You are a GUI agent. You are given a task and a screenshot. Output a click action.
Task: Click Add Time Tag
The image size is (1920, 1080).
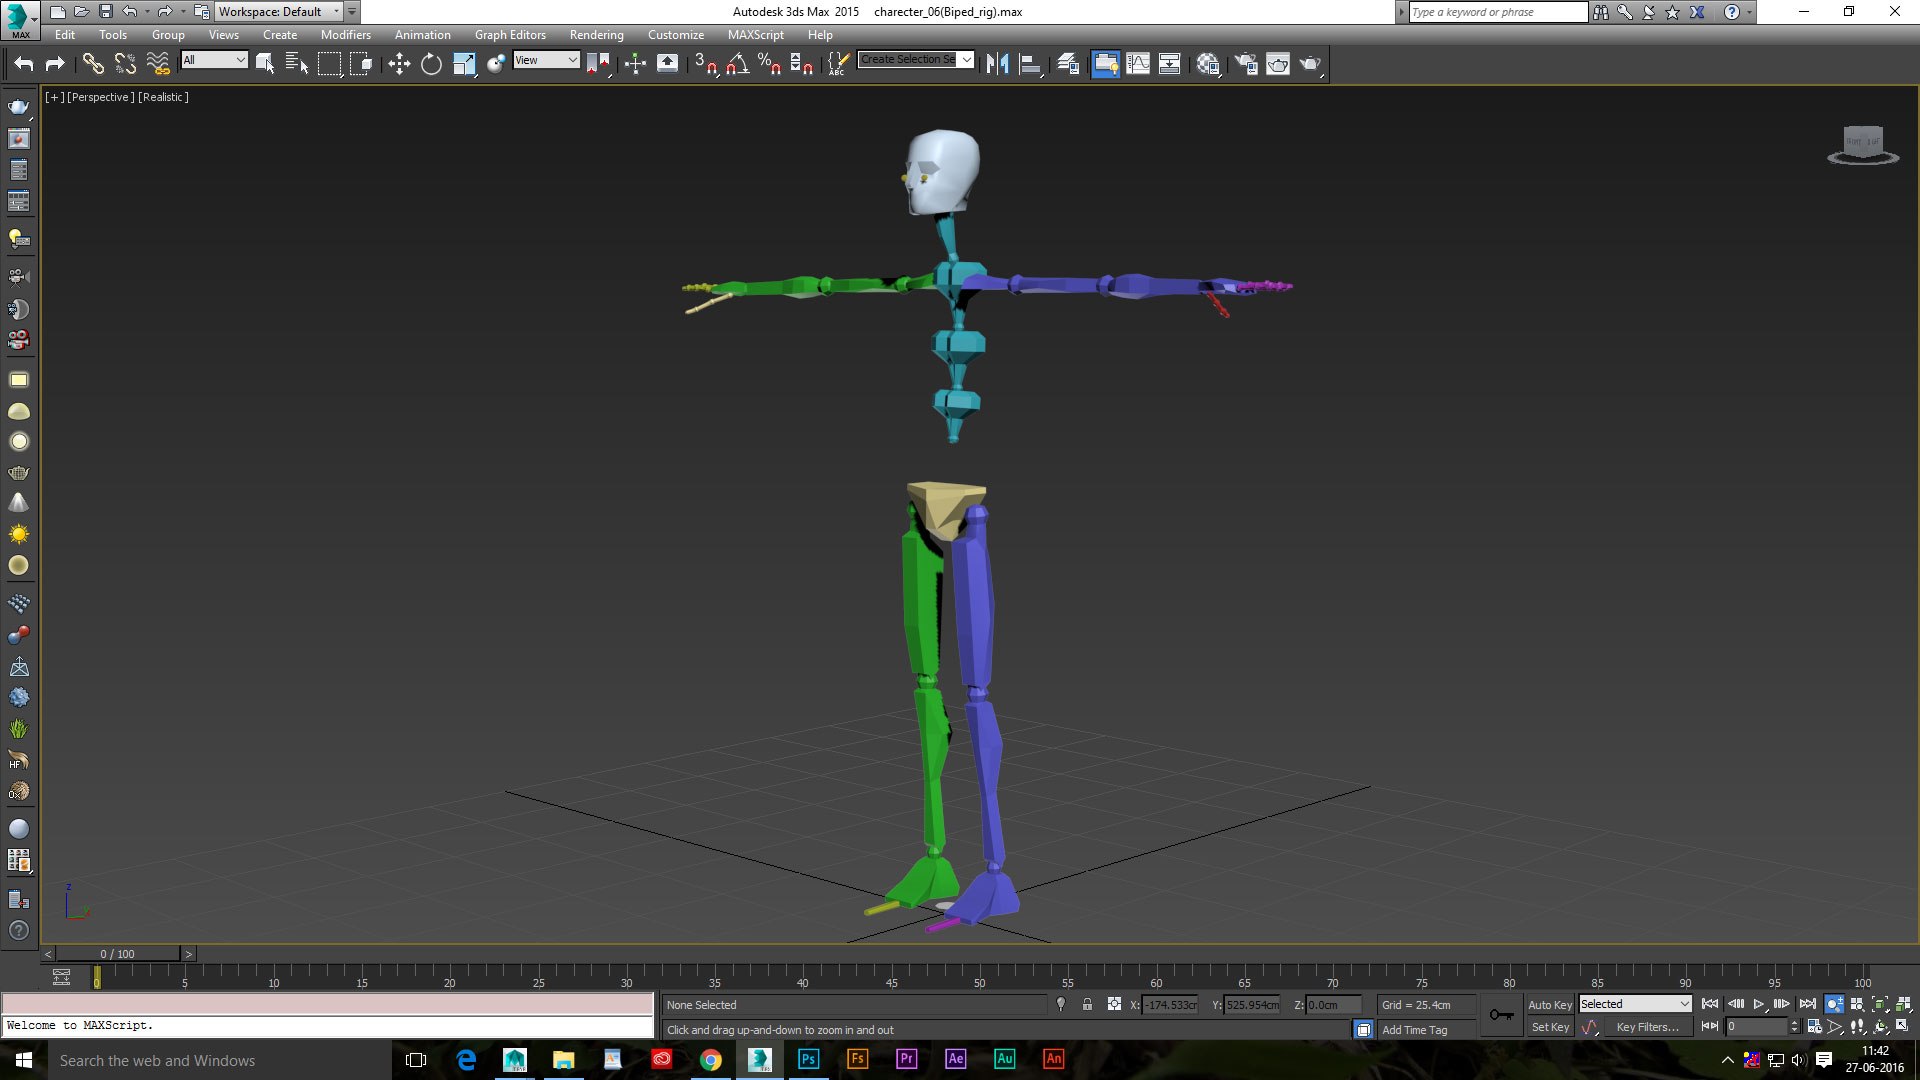coord(1414,1030)
